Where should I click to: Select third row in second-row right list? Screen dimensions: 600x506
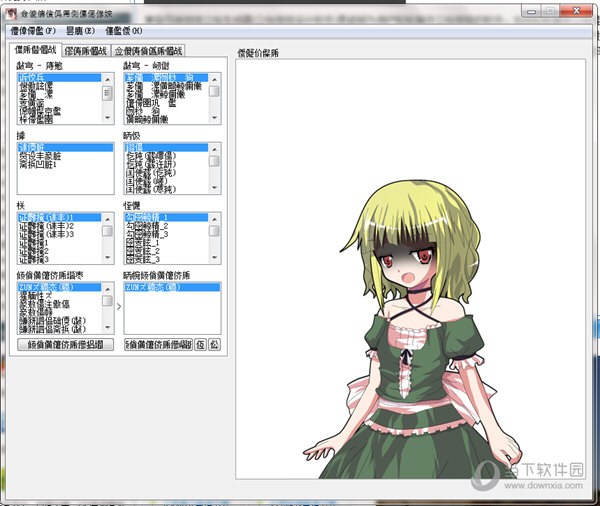pos(166,164)
